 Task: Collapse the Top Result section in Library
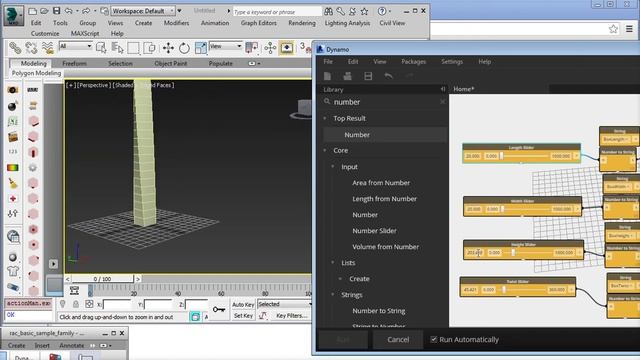pyautogui.click(x=325, y=118)
